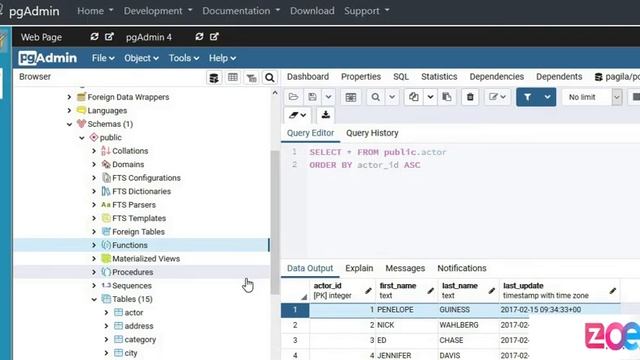Select row 2 header in Data Output

295,325
